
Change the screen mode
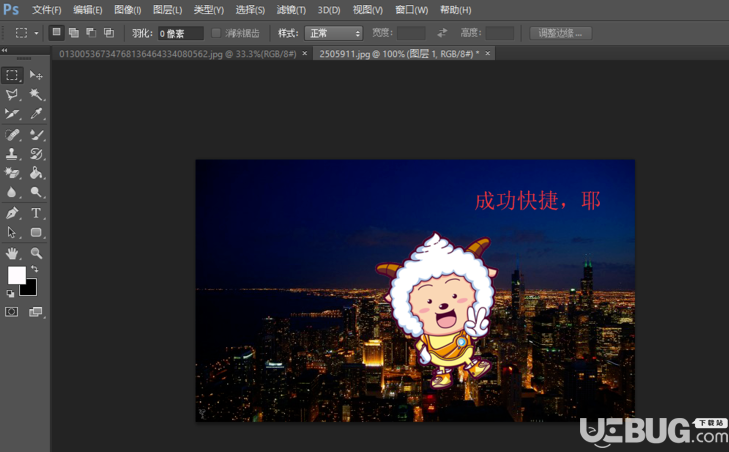(x=36, y=312)
